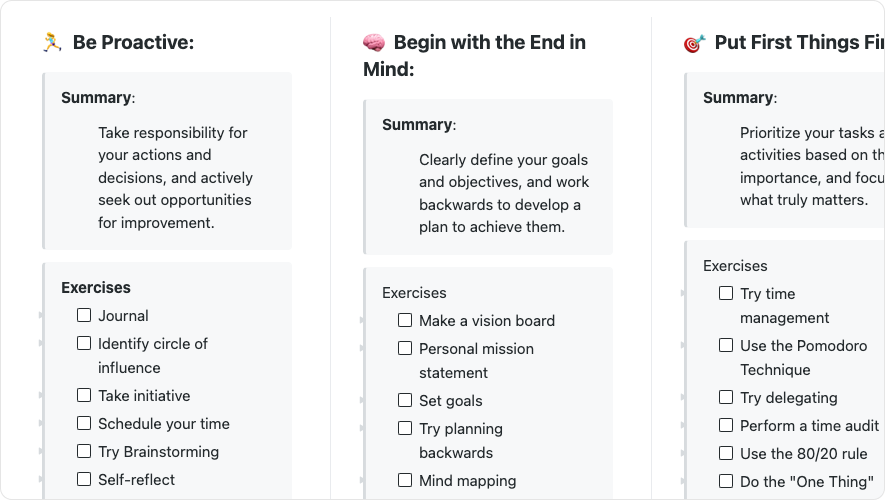The height and width of the screenshot is (500, 885).
Task: Click the brain emoji beside Begin with the End
Action: 374,42
